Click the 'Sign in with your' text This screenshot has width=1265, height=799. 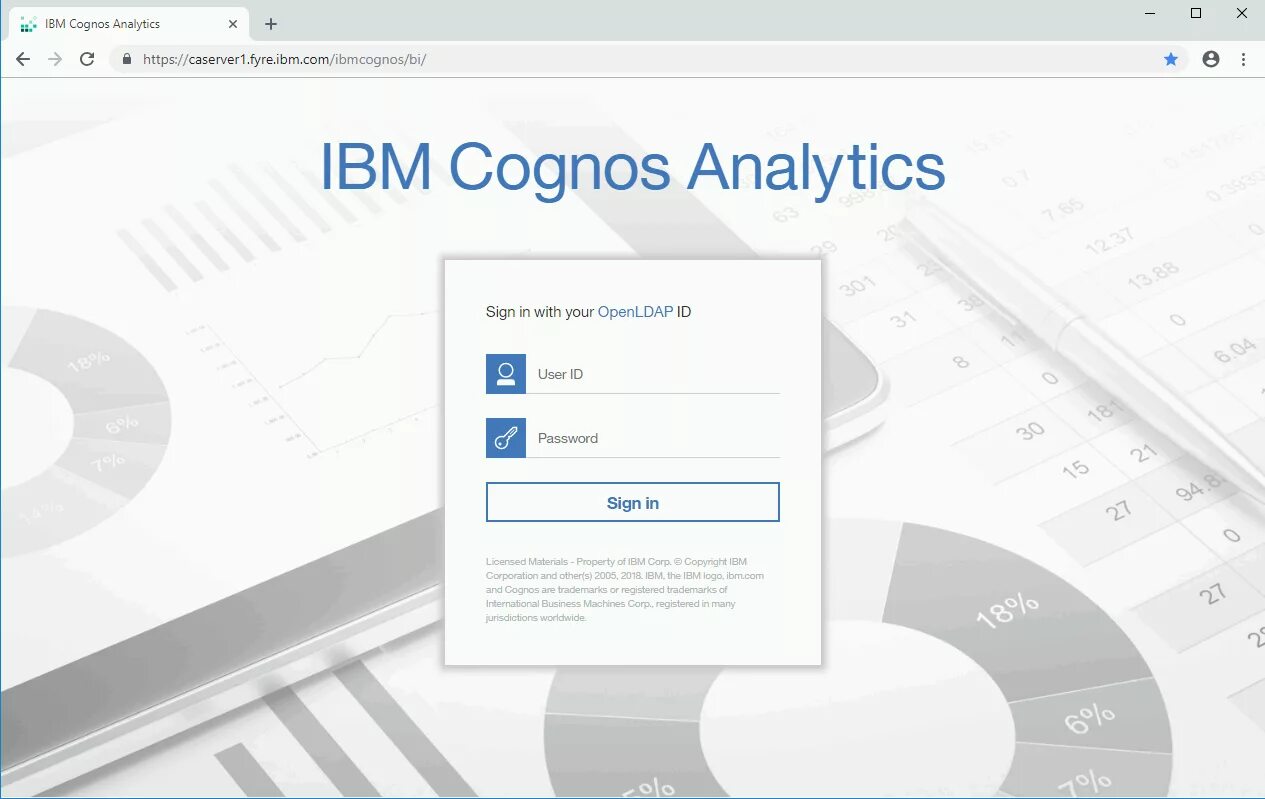(x=540, y=312)
